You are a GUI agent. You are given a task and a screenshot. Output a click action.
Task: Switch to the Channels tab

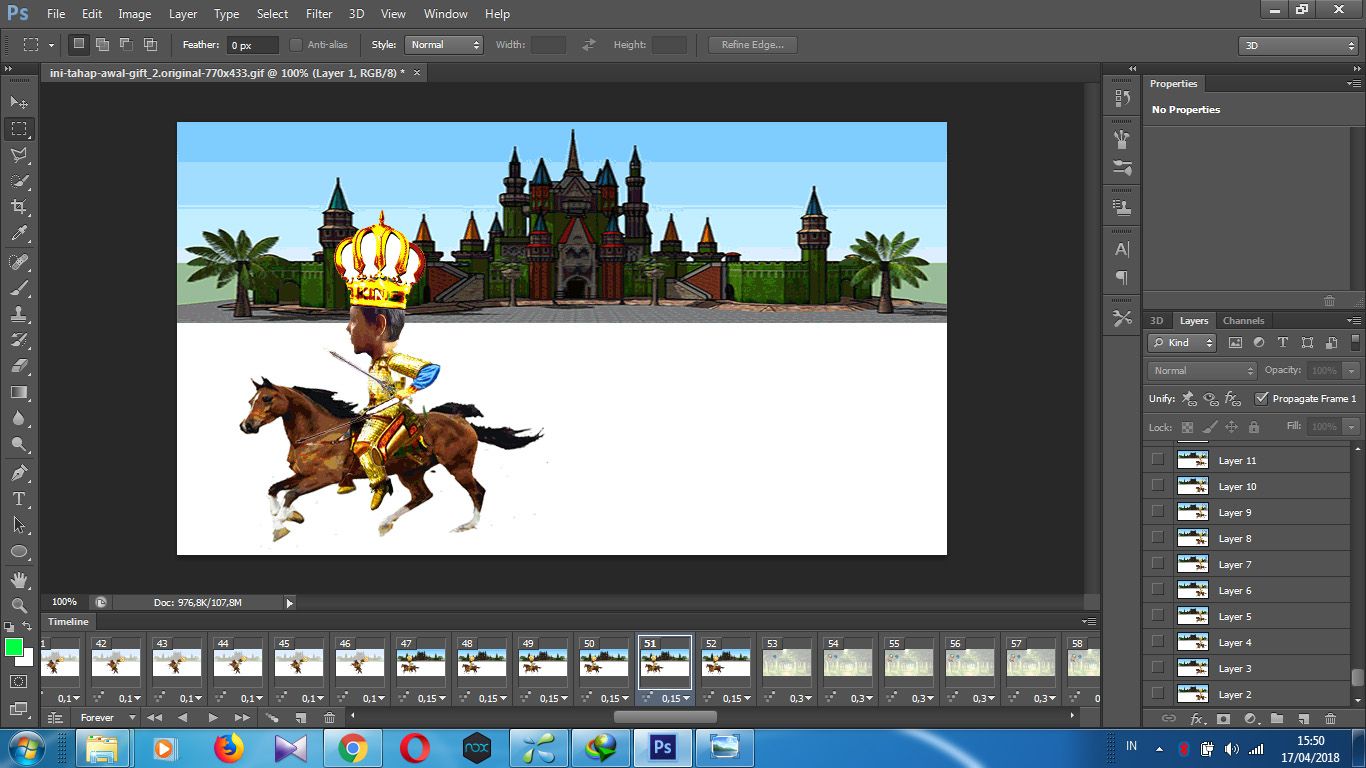pyautogui.click(x=1243, y=321)
